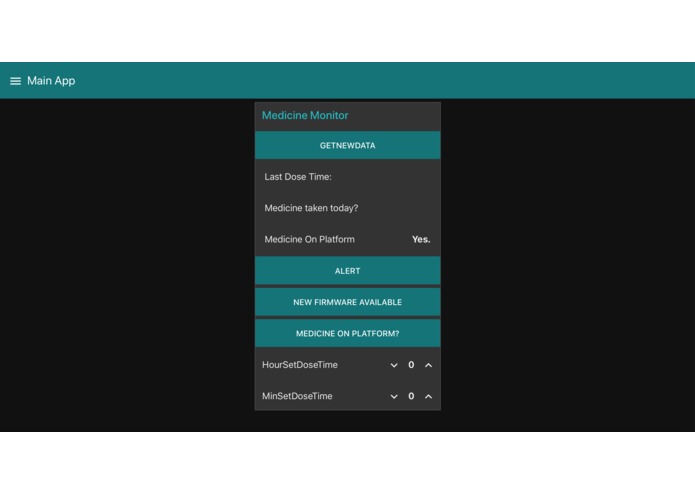
Task: Click the GETNEWDATA button
Action: coord(348,145)
